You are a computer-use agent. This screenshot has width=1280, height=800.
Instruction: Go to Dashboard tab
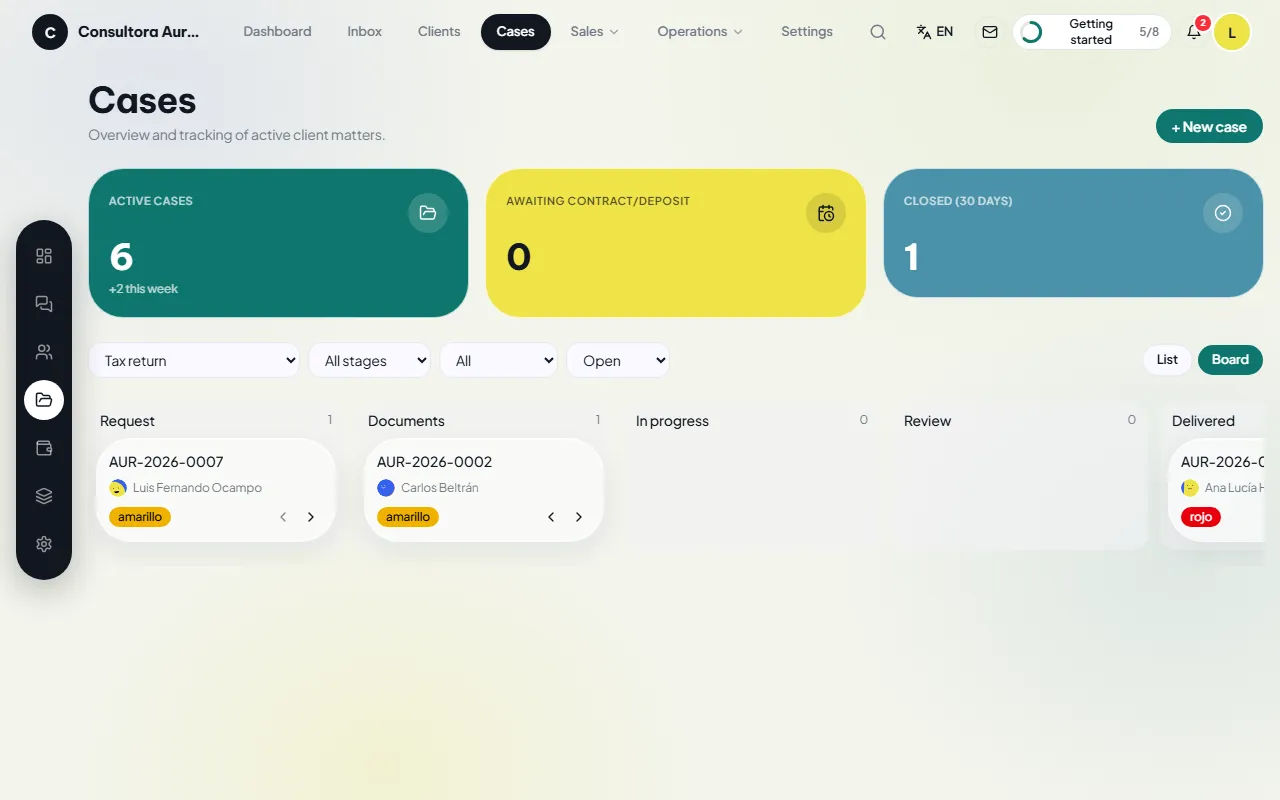tap(277, 32)
